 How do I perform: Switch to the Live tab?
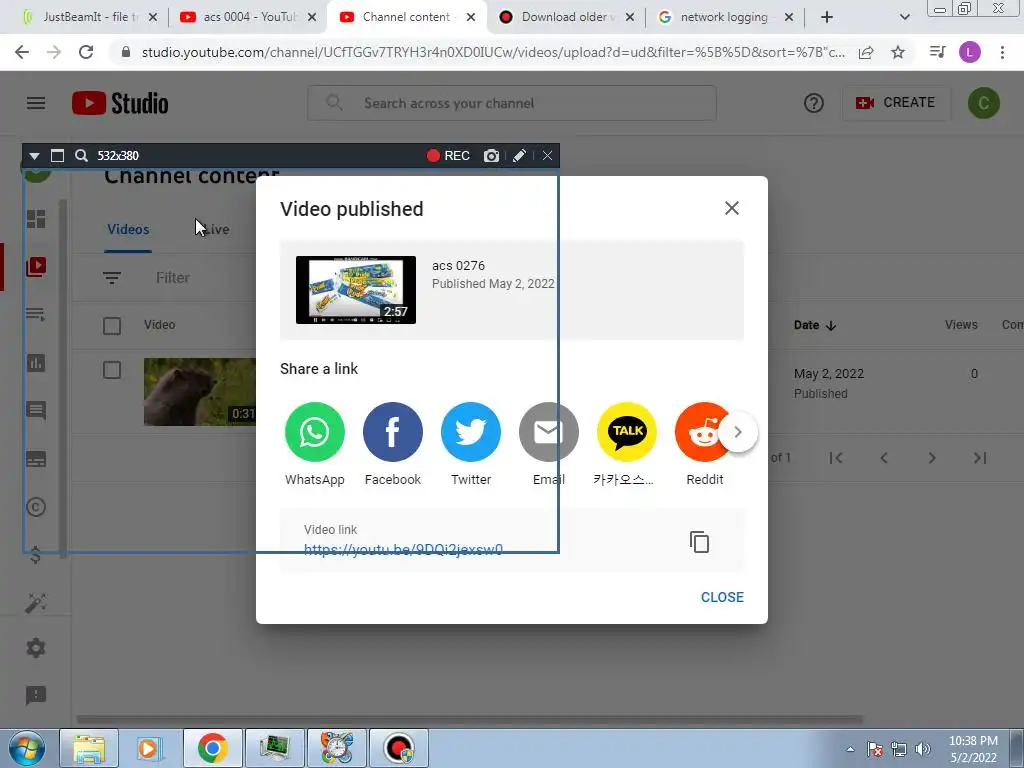[215, 229]
